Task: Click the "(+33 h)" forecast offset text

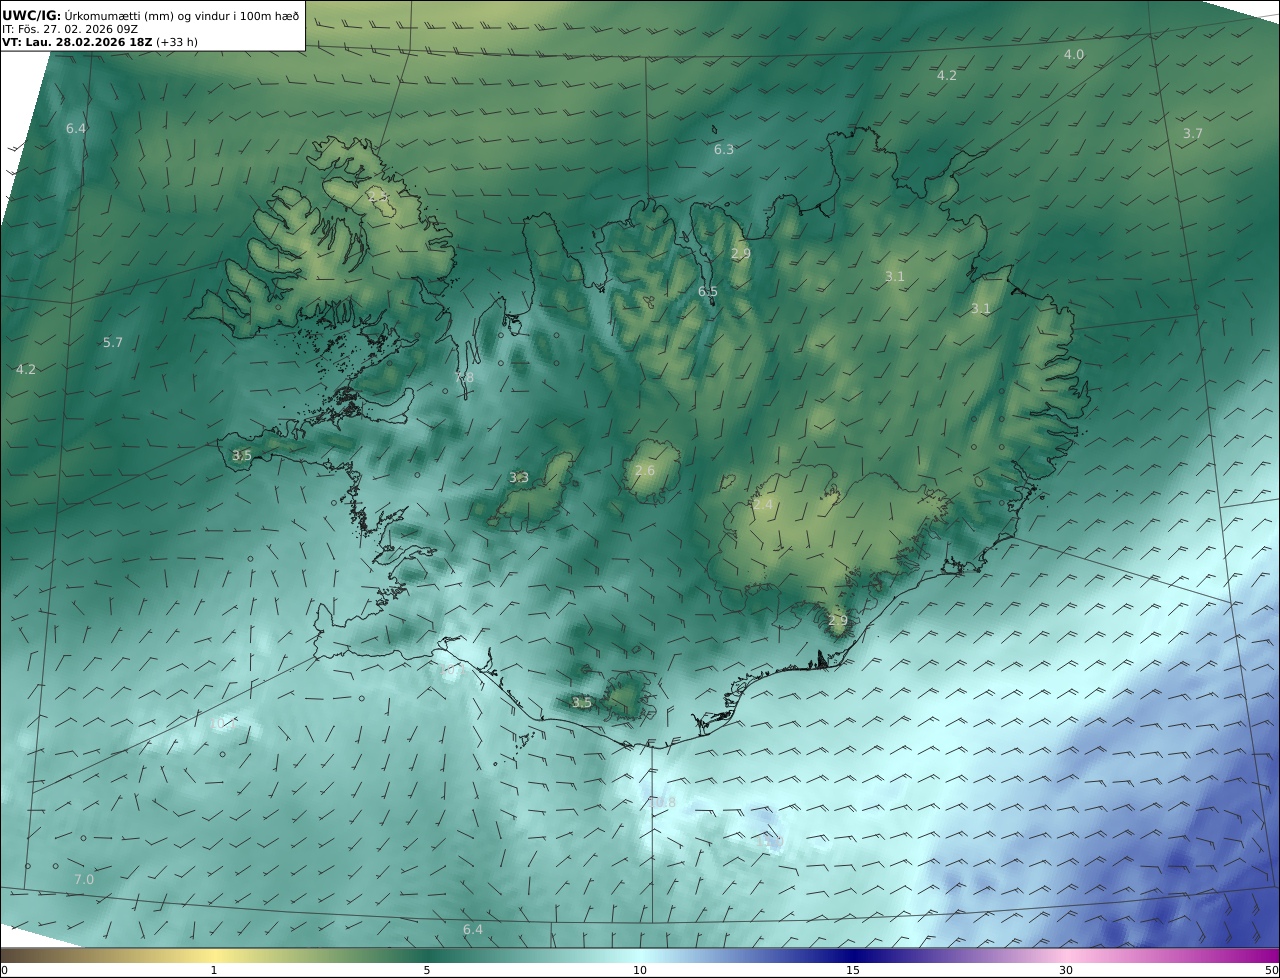Action: (178, 43)
